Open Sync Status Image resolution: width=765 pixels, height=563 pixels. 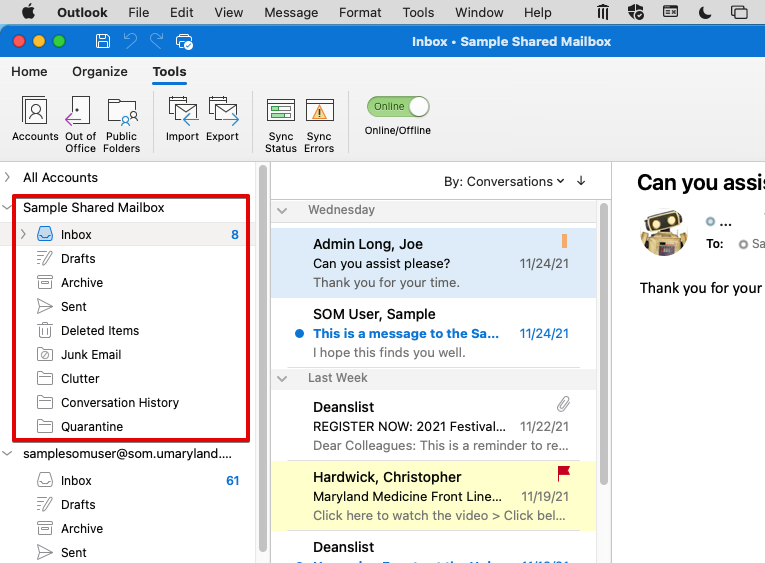click(x=281, y=123)
